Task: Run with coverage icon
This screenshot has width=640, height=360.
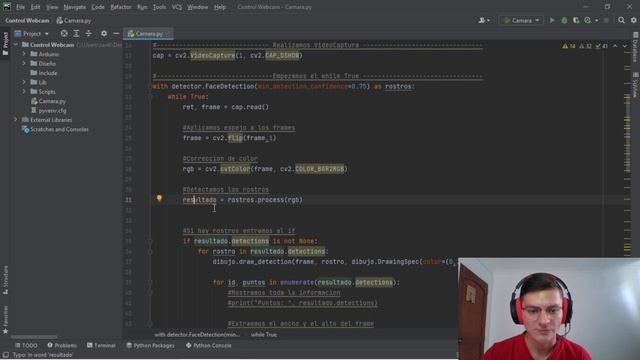Action: pyautogui.click(x=576, y=20)
